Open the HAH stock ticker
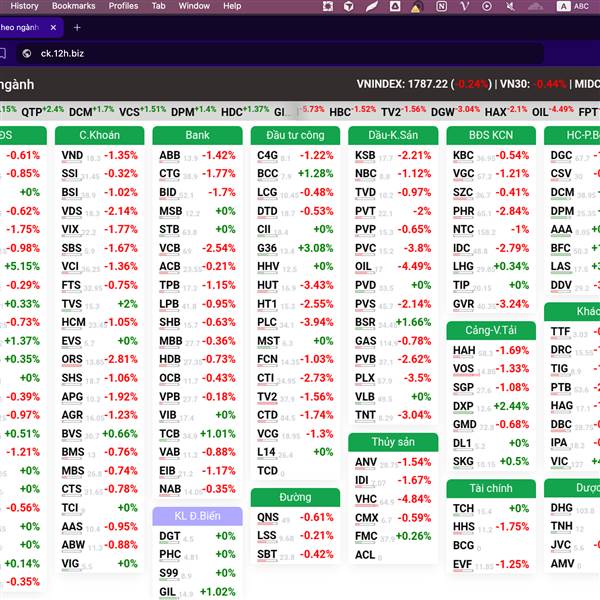The height and width of the screenshot is (600, 600). (464, 351)
